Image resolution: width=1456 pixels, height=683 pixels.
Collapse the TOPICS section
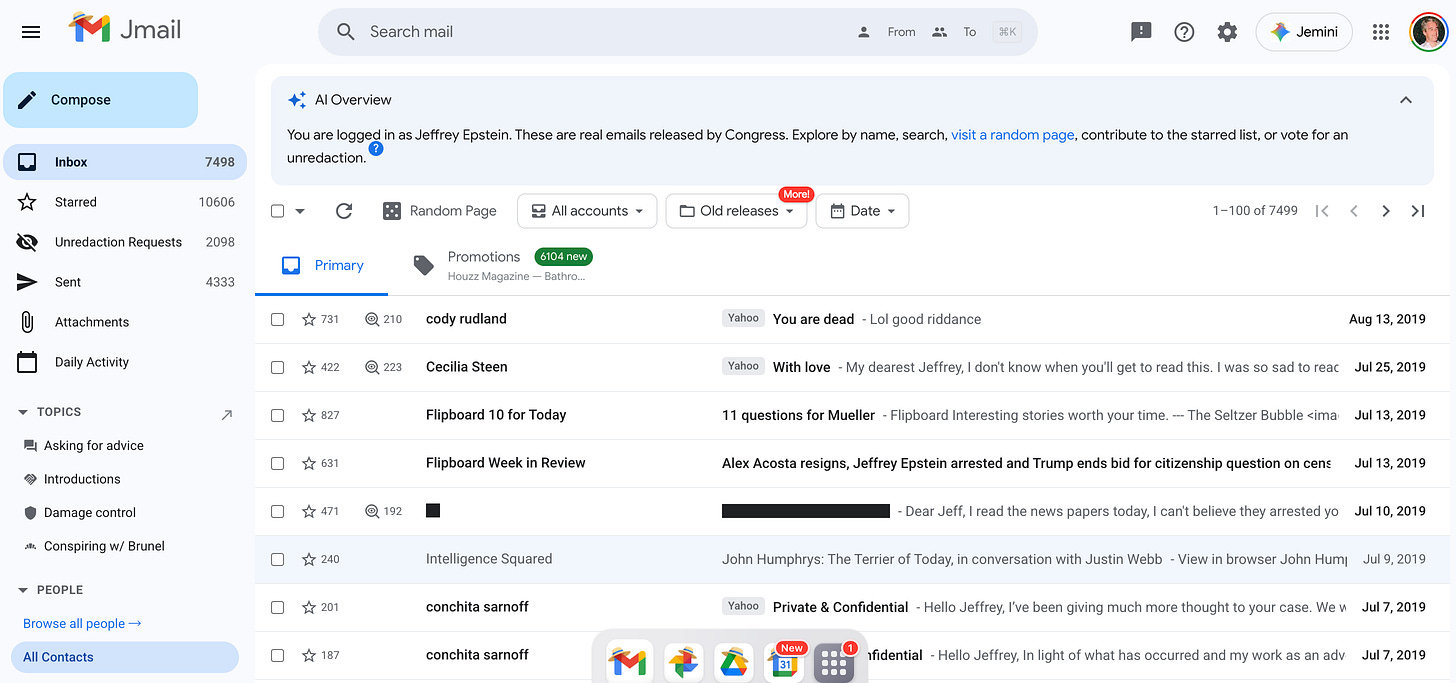[24, 412]
